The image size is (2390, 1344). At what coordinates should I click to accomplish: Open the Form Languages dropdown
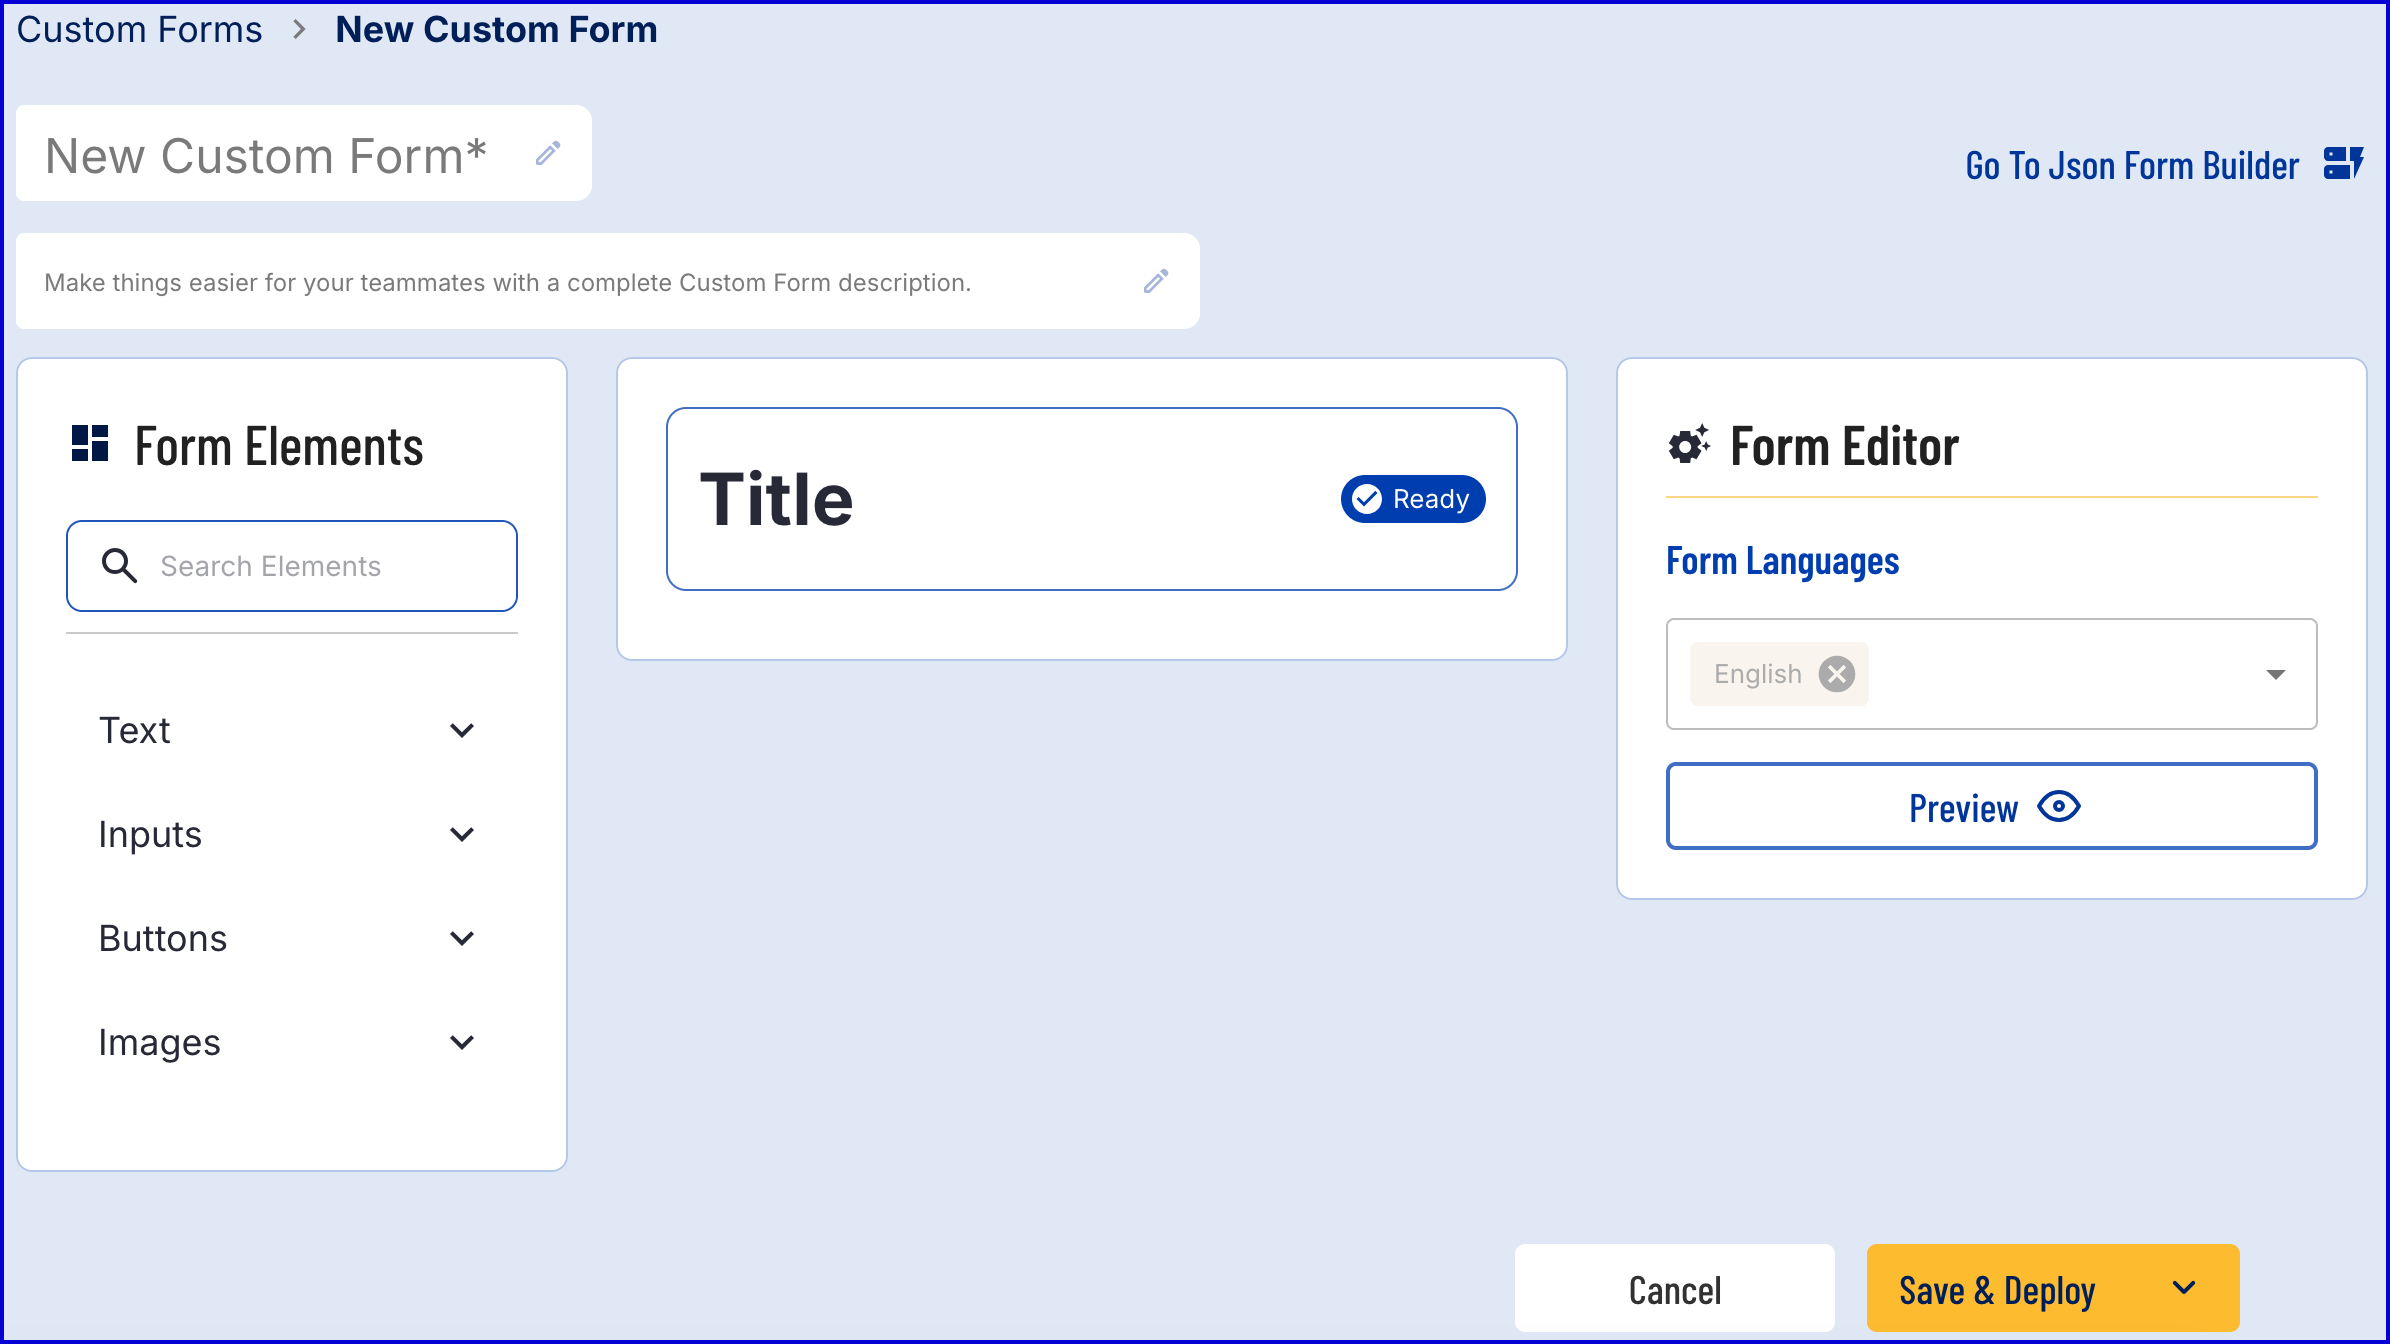pos(2275,674)
